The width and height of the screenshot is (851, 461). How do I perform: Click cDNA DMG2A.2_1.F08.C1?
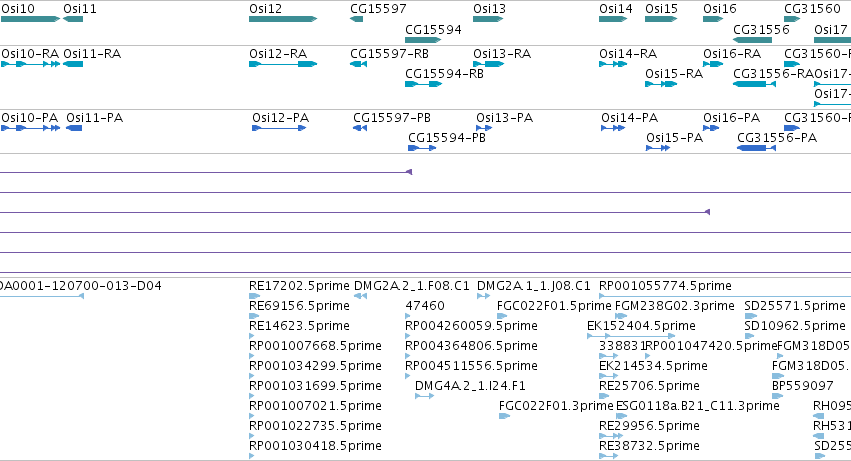coord(412,286)
